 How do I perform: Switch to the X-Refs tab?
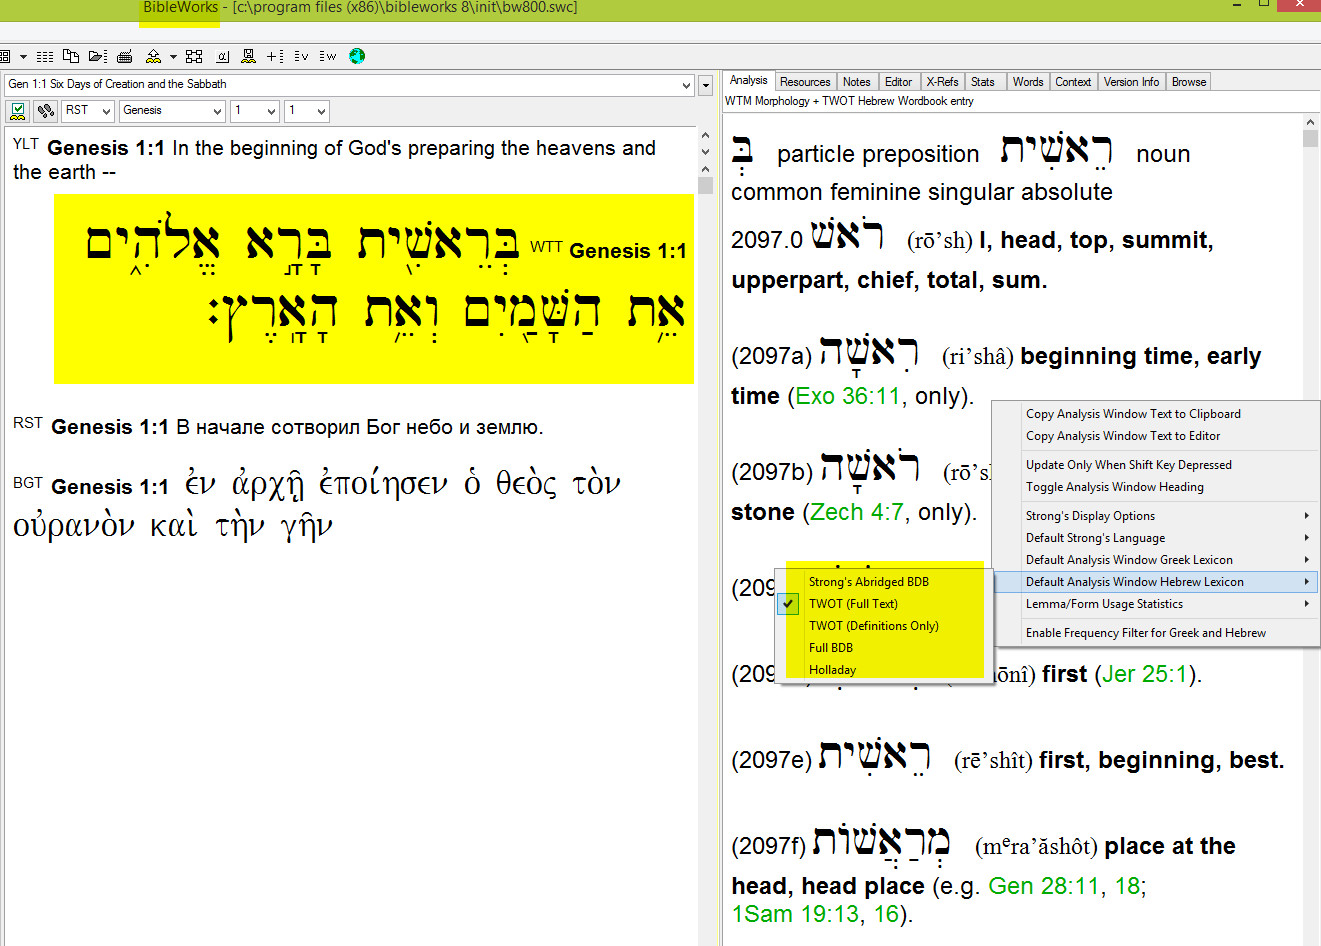click(942, 82)
